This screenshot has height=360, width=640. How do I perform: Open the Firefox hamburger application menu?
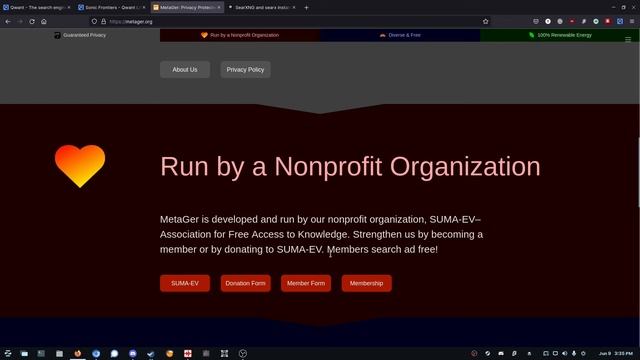tap(632, 22)
